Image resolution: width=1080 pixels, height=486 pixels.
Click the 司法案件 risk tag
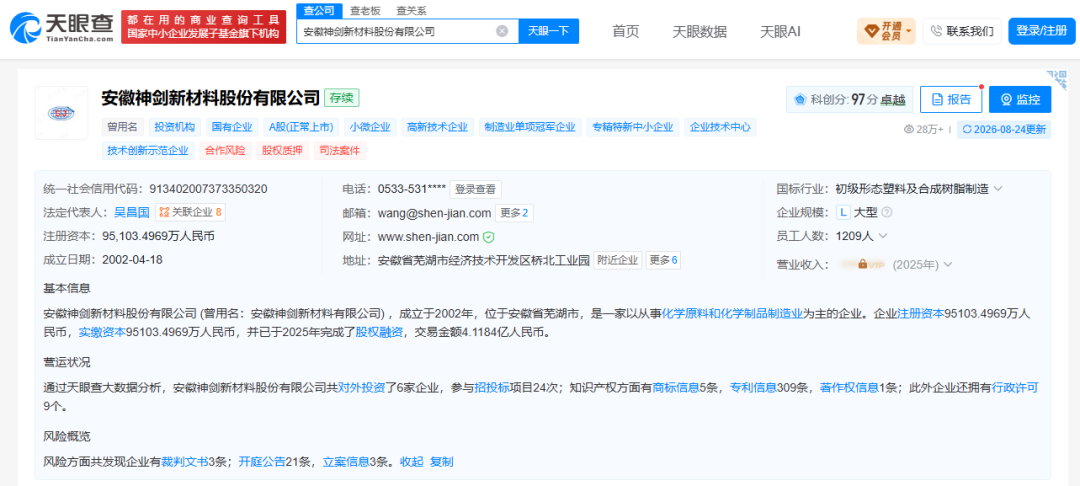(x=339, y=151)
